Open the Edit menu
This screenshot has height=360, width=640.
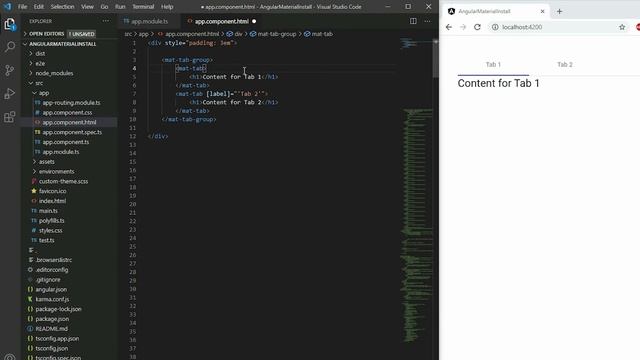coord(39,7)
